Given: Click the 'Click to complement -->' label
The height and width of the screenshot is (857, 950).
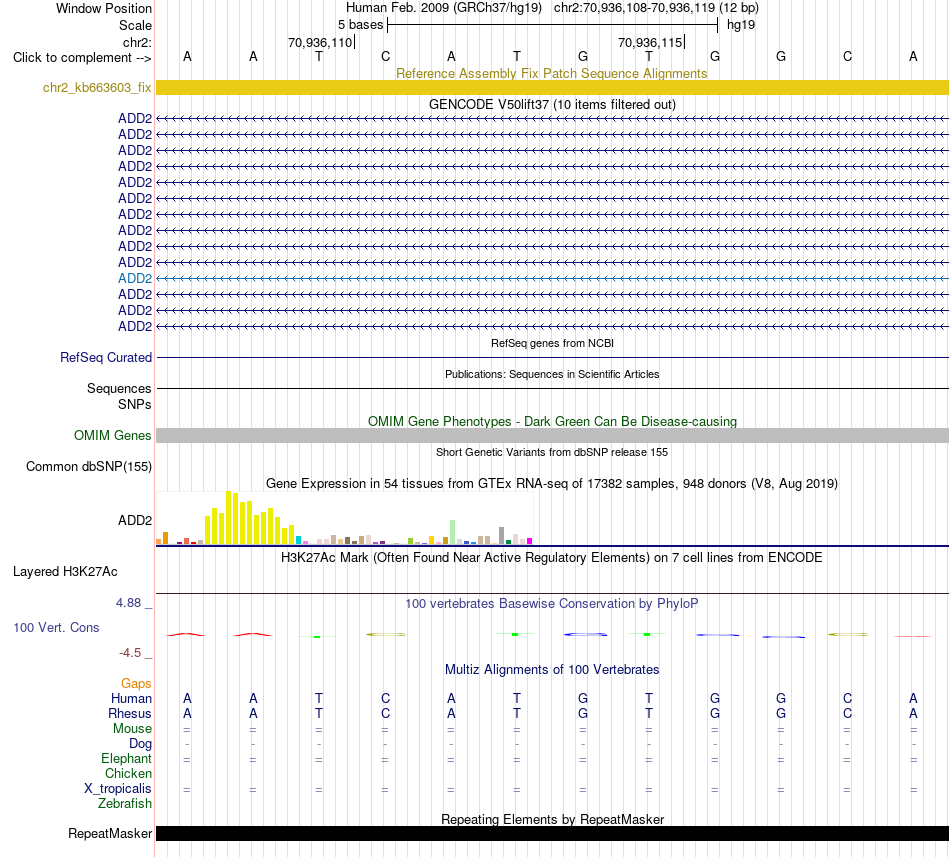Looking at the screenshot, I should 82,58.
